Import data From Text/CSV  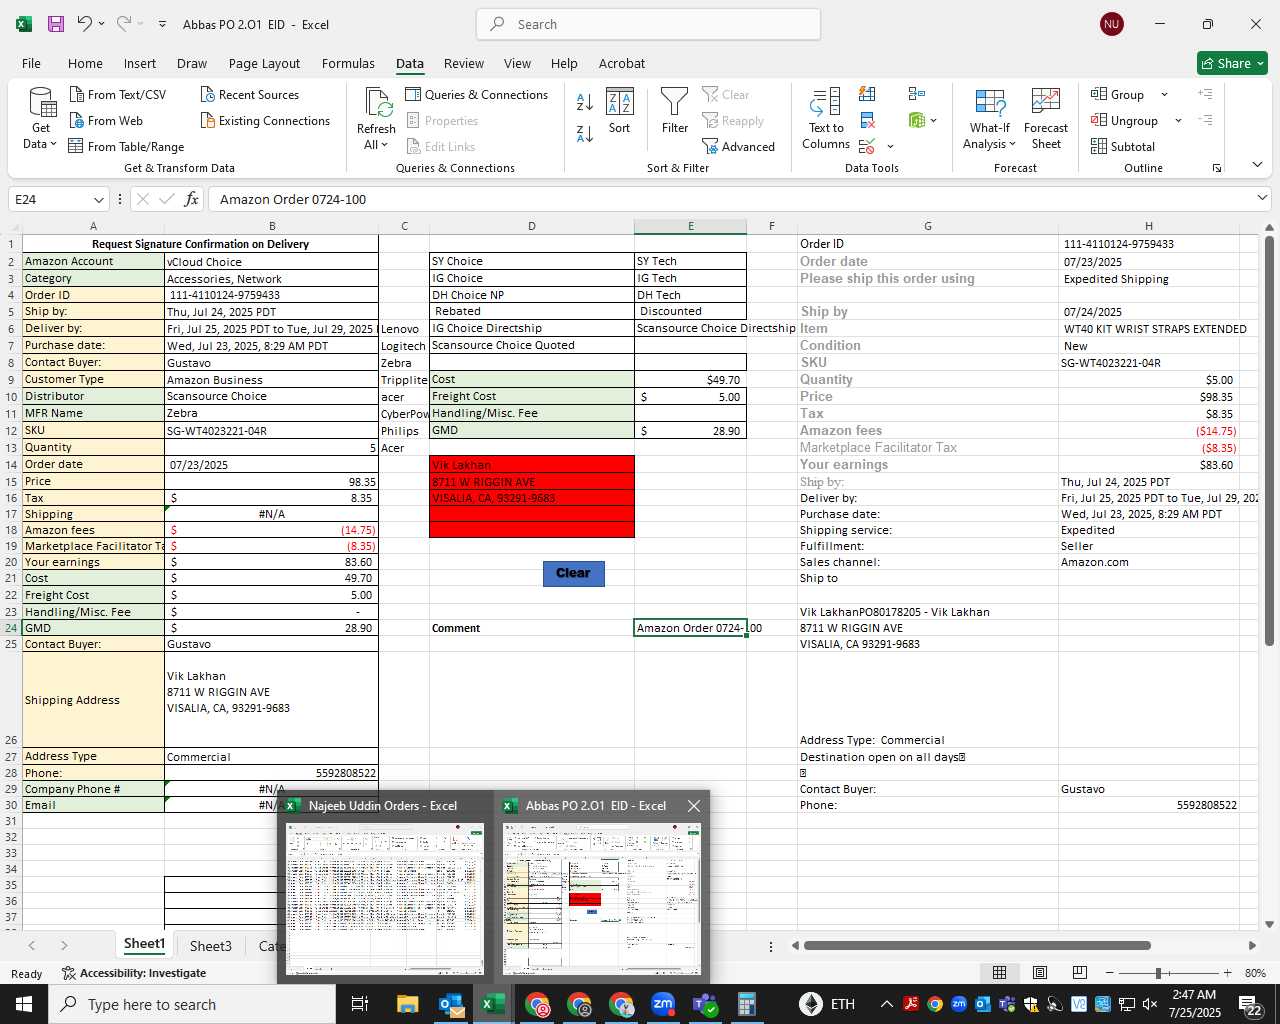118,95
